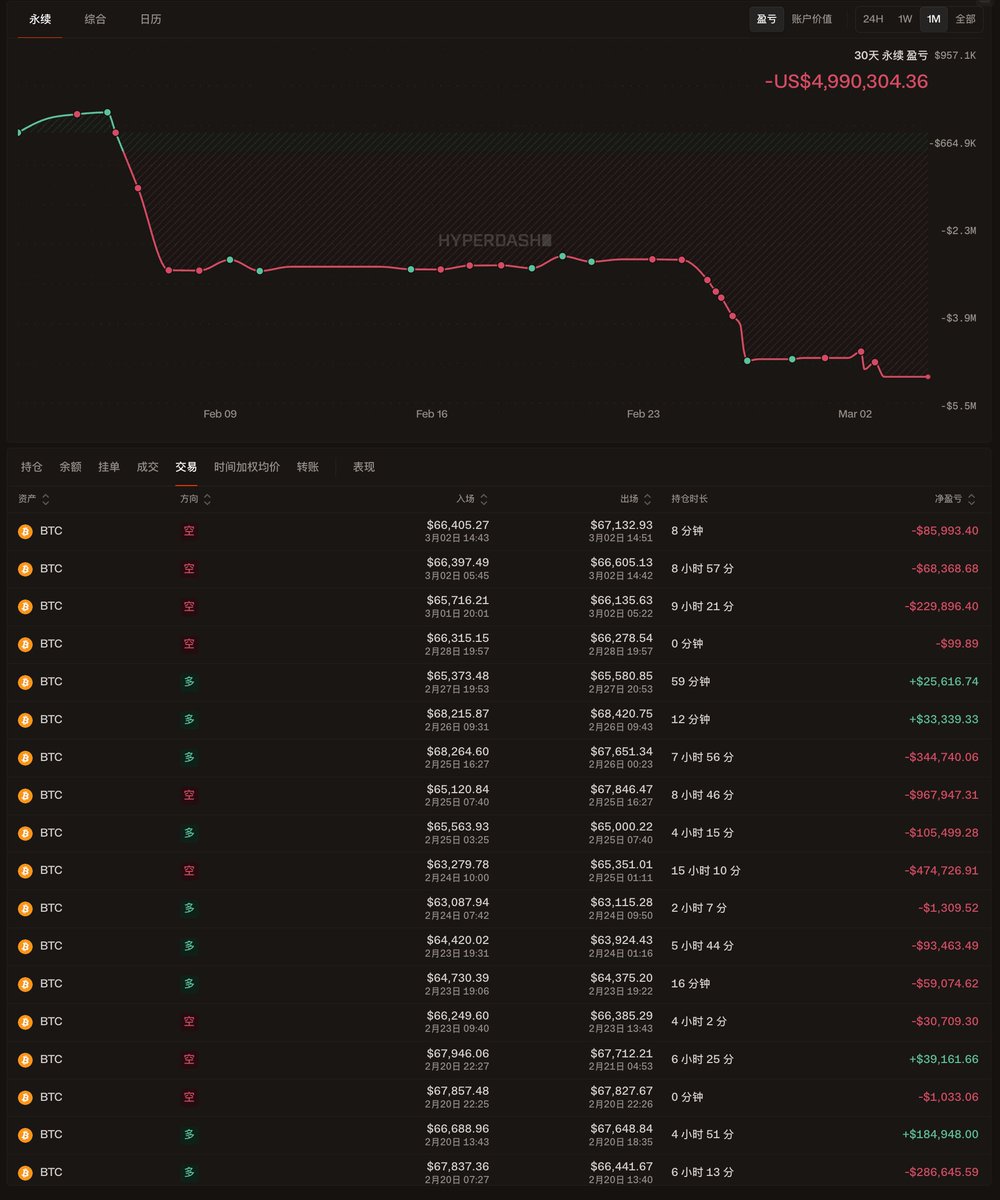
Task: Click the BTC coin icon in the first trade row
Action: pos(25,531)
